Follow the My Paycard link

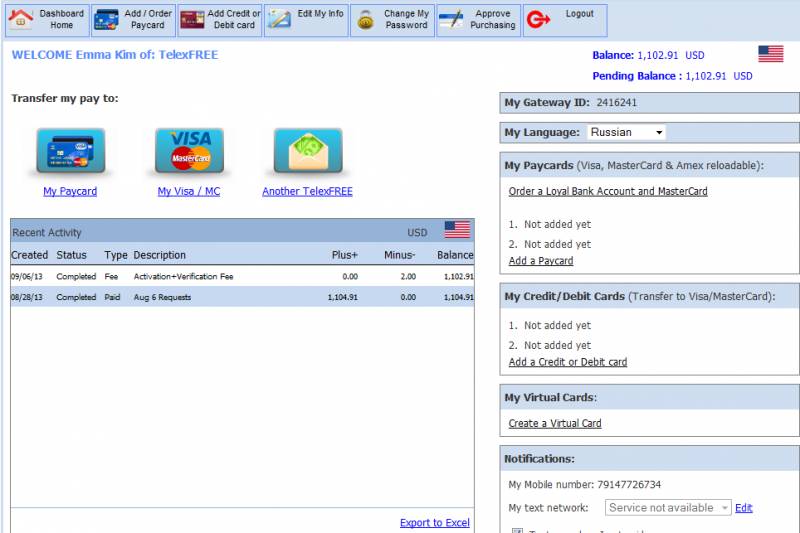(70, 191)
